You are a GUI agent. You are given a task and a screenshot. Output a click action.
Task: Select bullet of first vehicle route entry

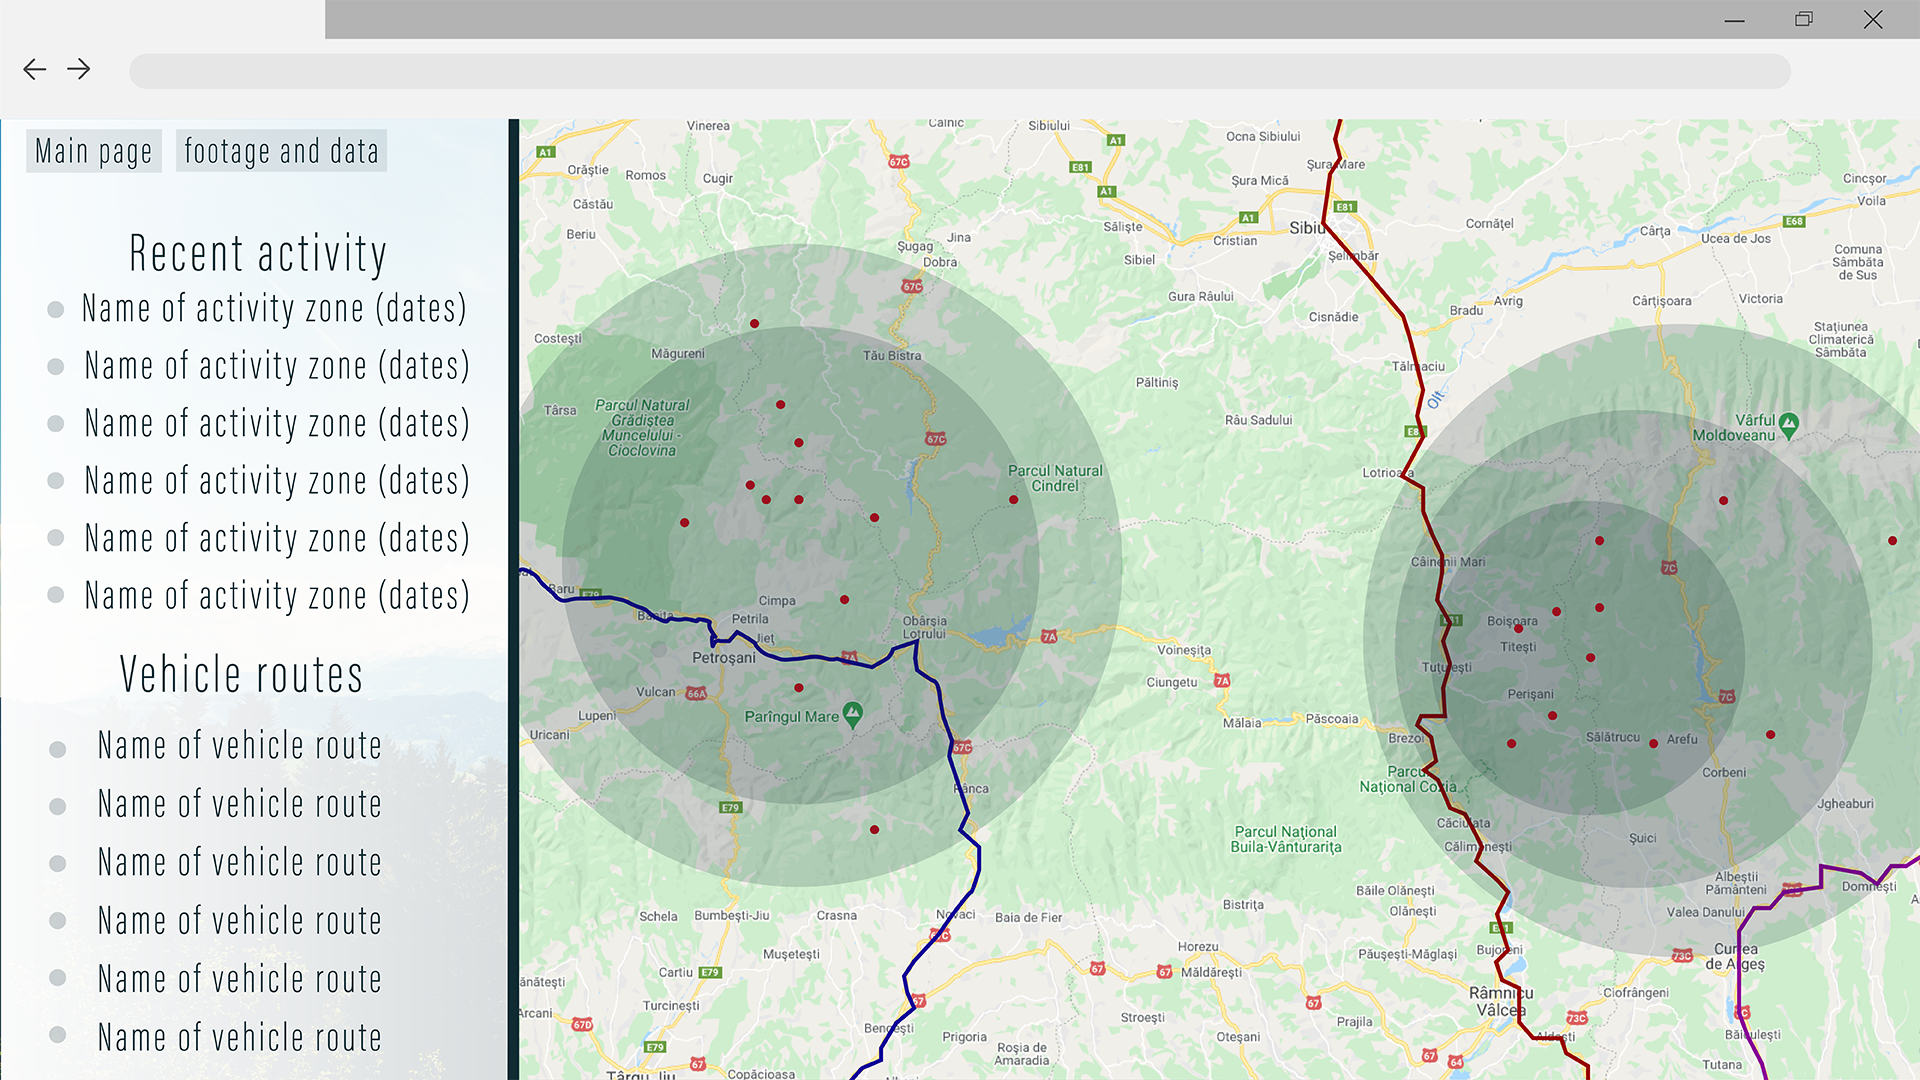[58, 749]
